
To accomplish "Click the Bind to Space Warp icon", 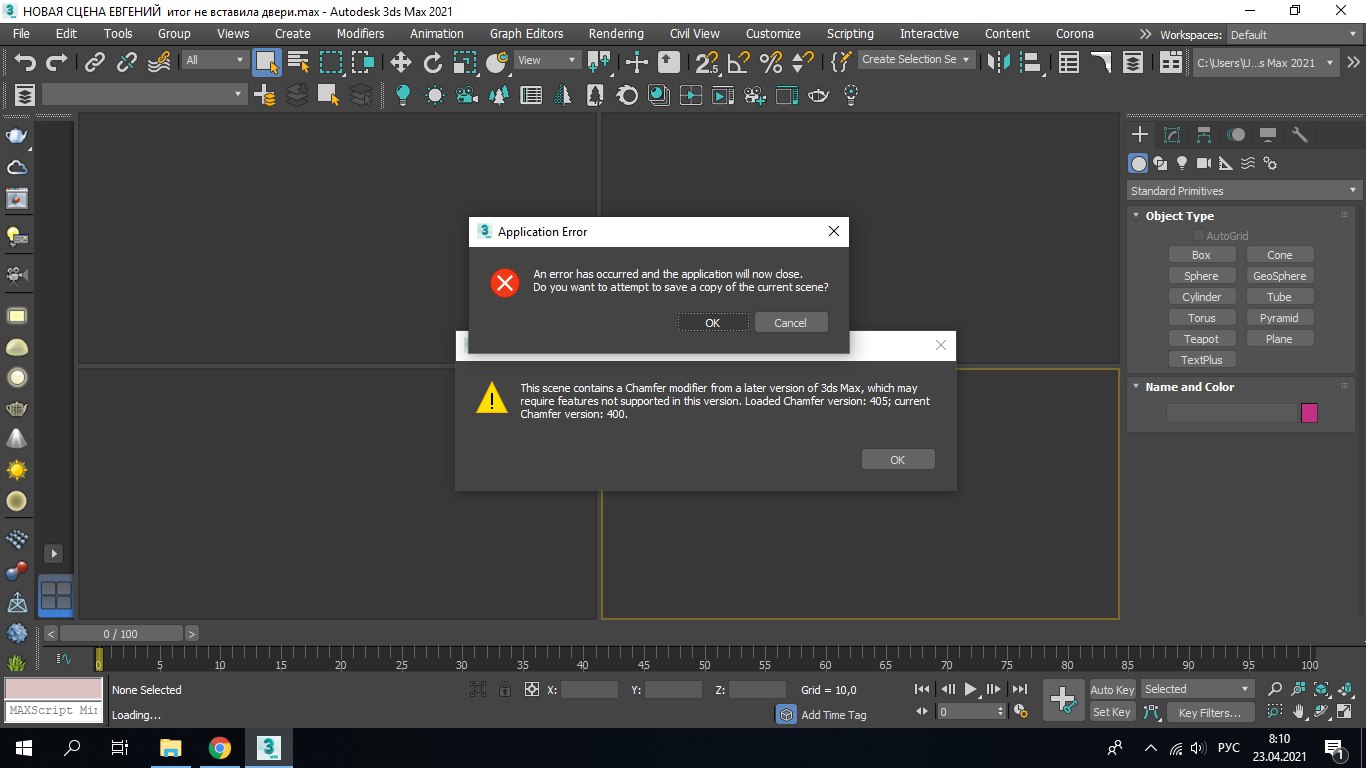I will pos(159,62).
